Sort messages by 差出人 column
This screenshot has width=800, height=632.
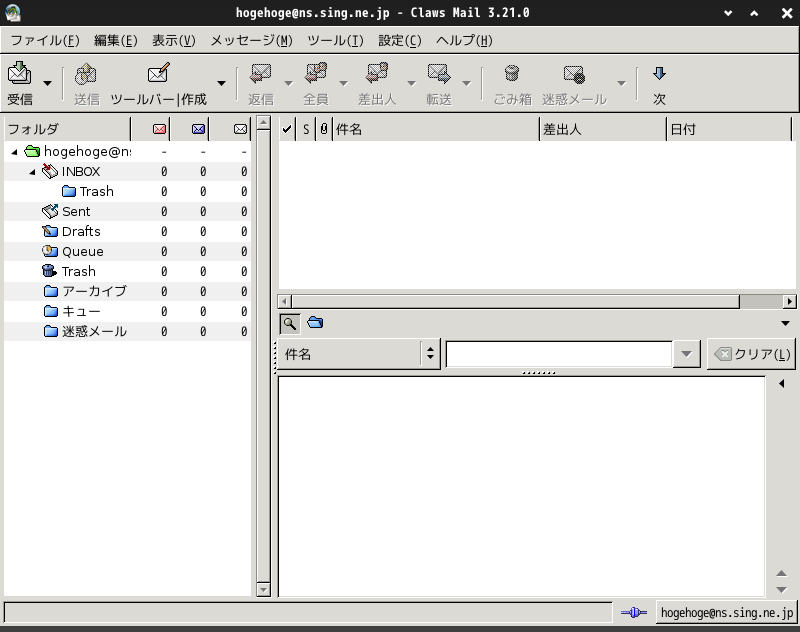(x=603, y=129)
